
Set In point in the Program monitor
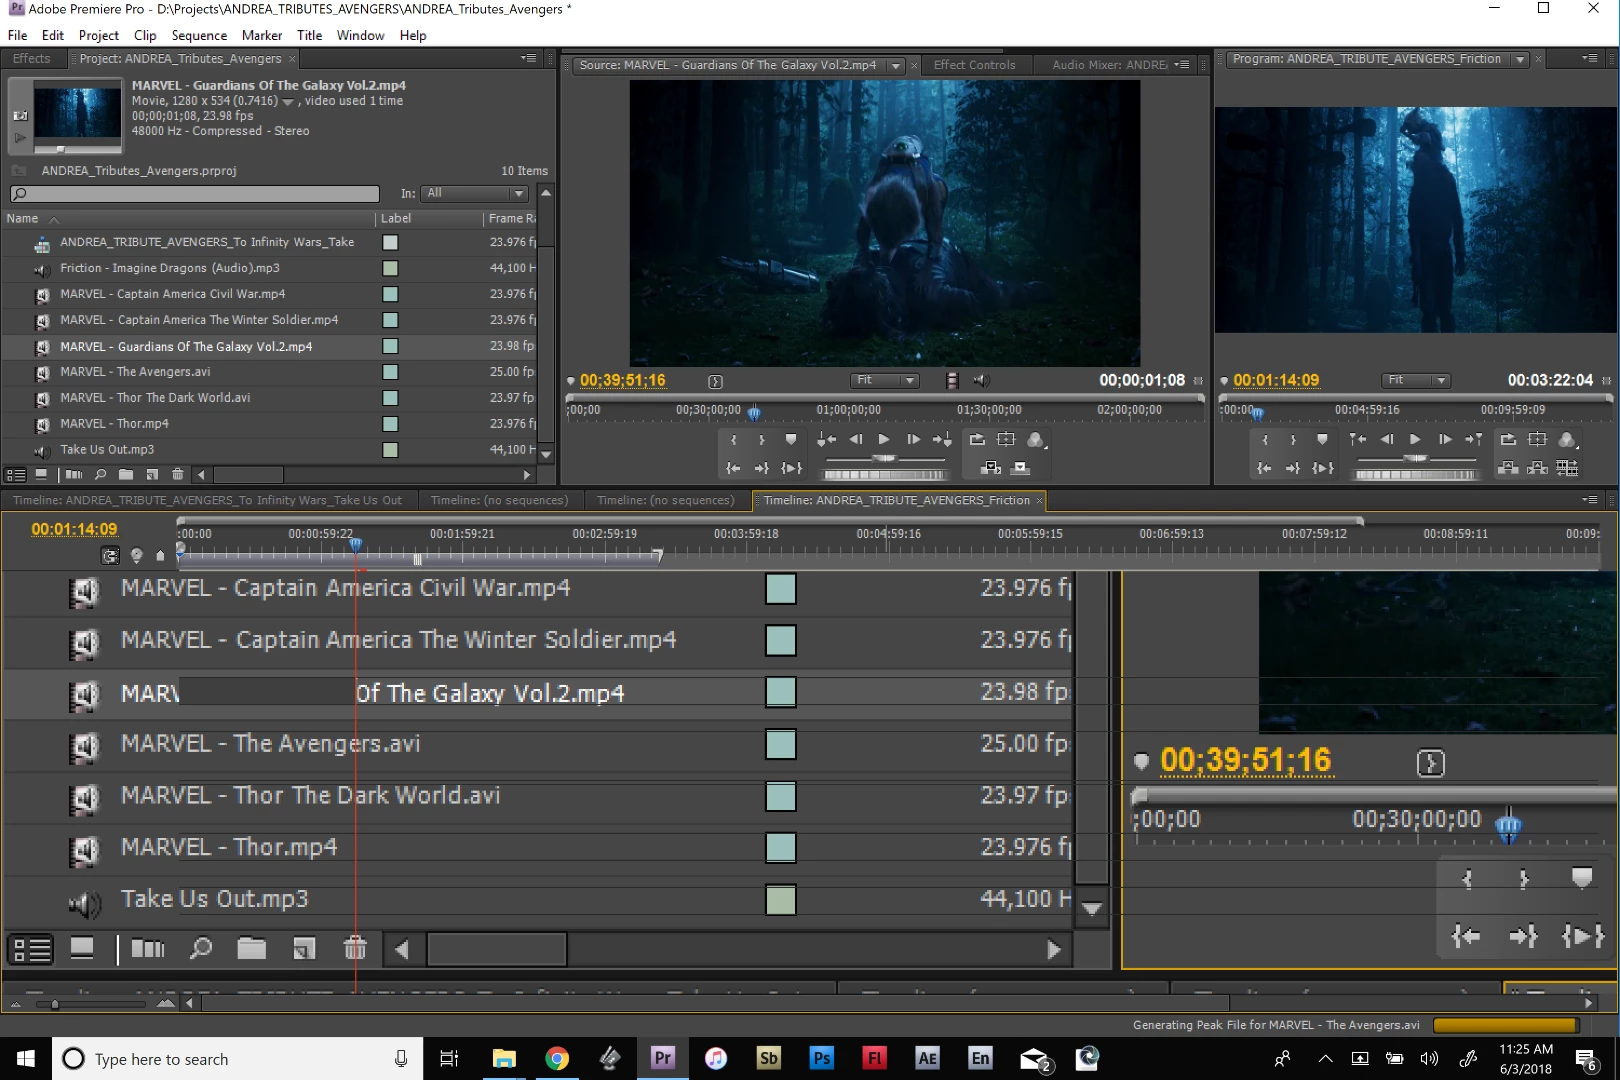pyautogui.click(x=1265, y=440)
